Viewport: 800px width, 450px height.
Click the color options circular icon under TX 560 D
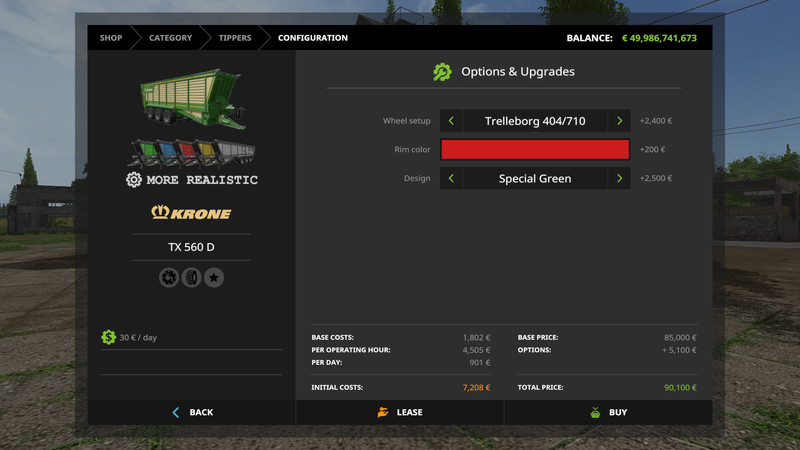click(x=169, y=277)
